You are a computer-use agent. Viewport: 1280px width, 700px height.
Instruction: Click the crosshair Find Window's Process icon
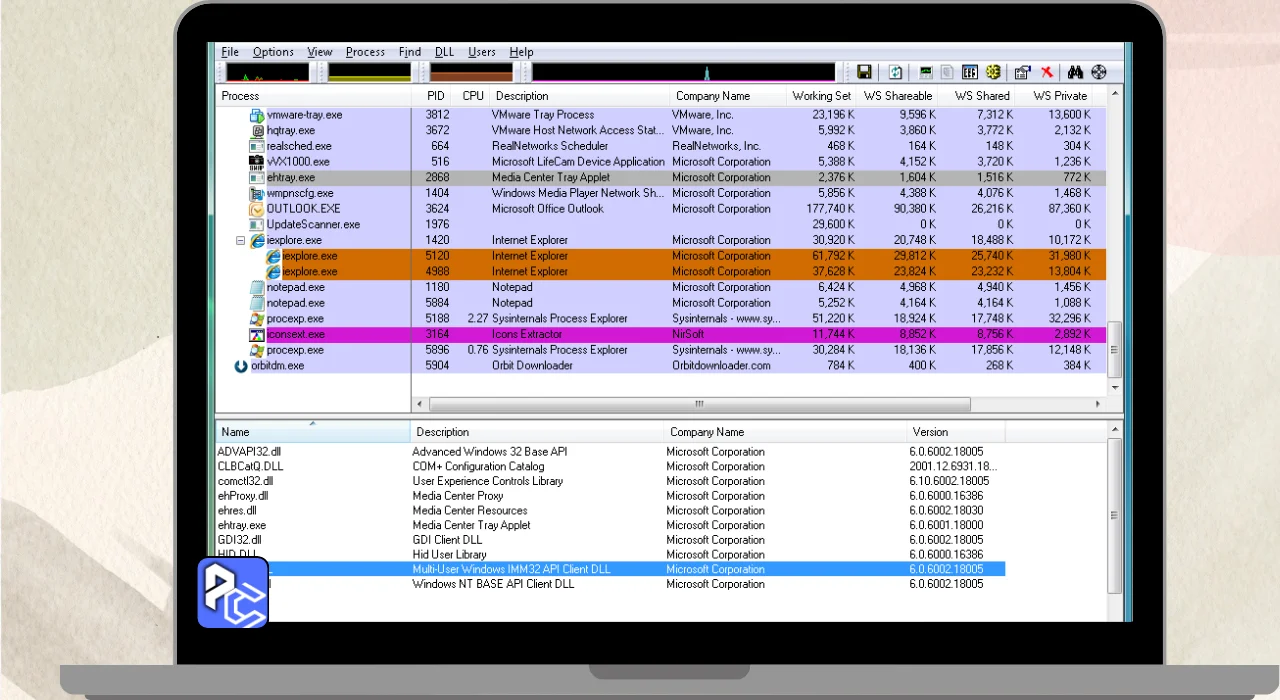[1099, 72]
